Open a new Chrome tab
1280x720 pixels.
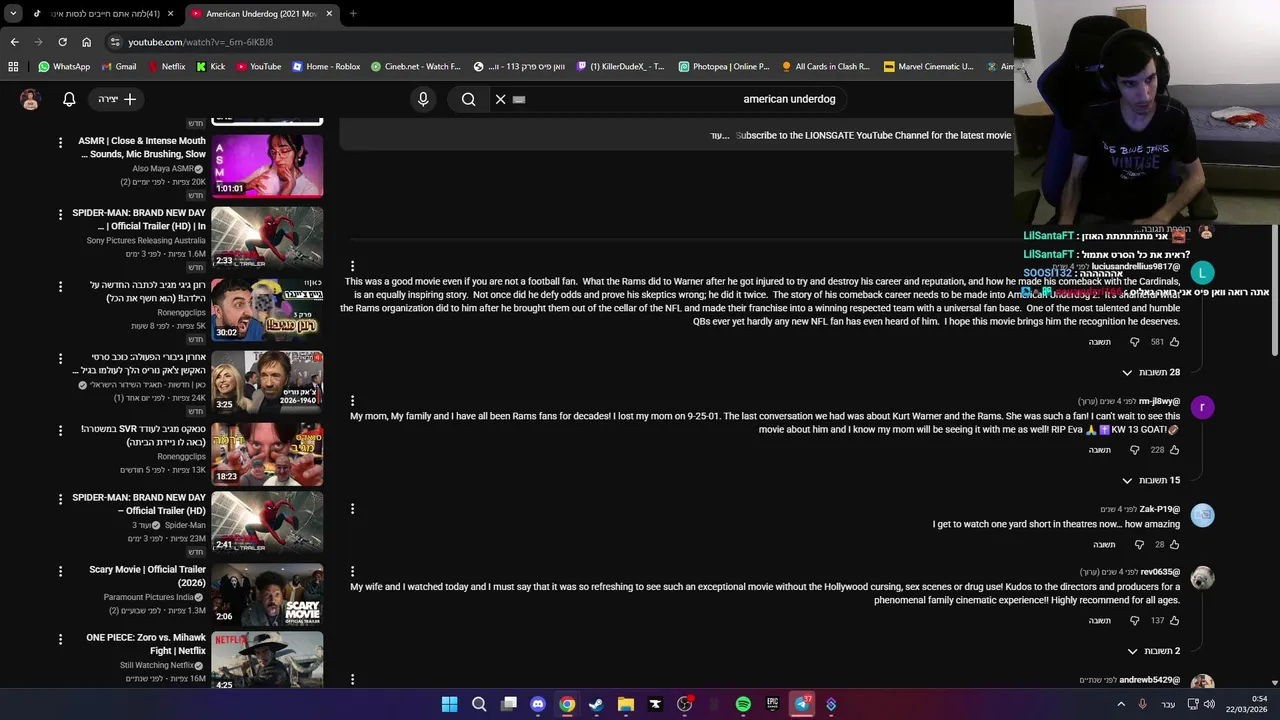point(353,14)
